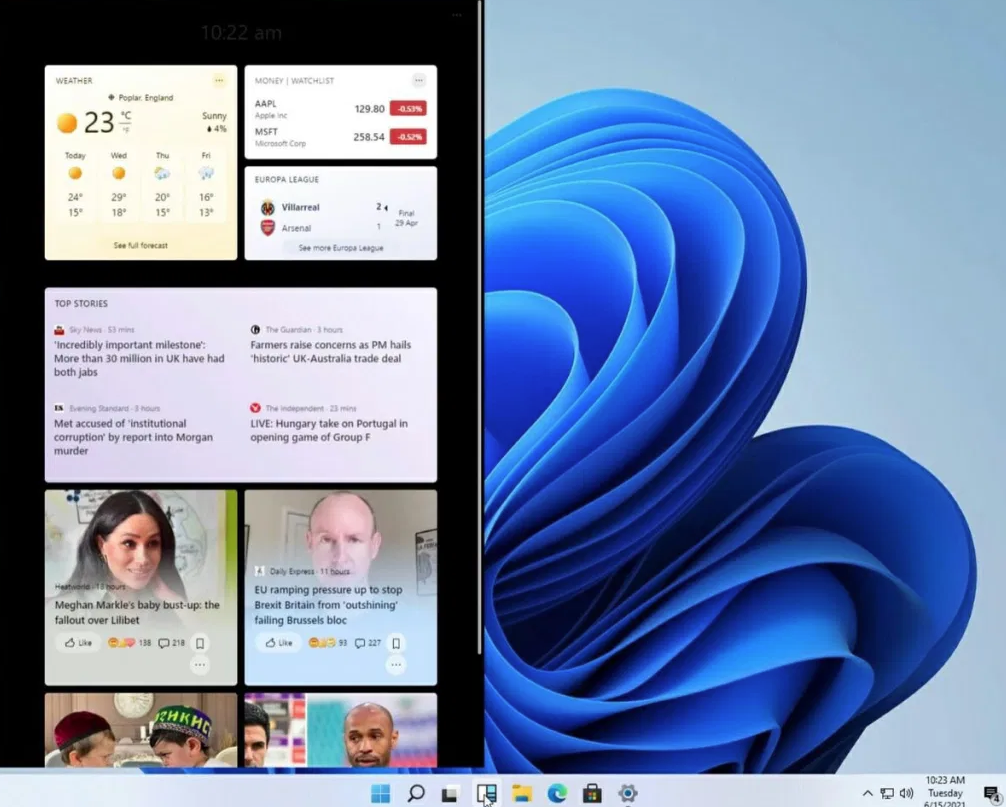Open more options on Meghan Markle card
This screenshot has width=1006, height=807.
point(200,665)
